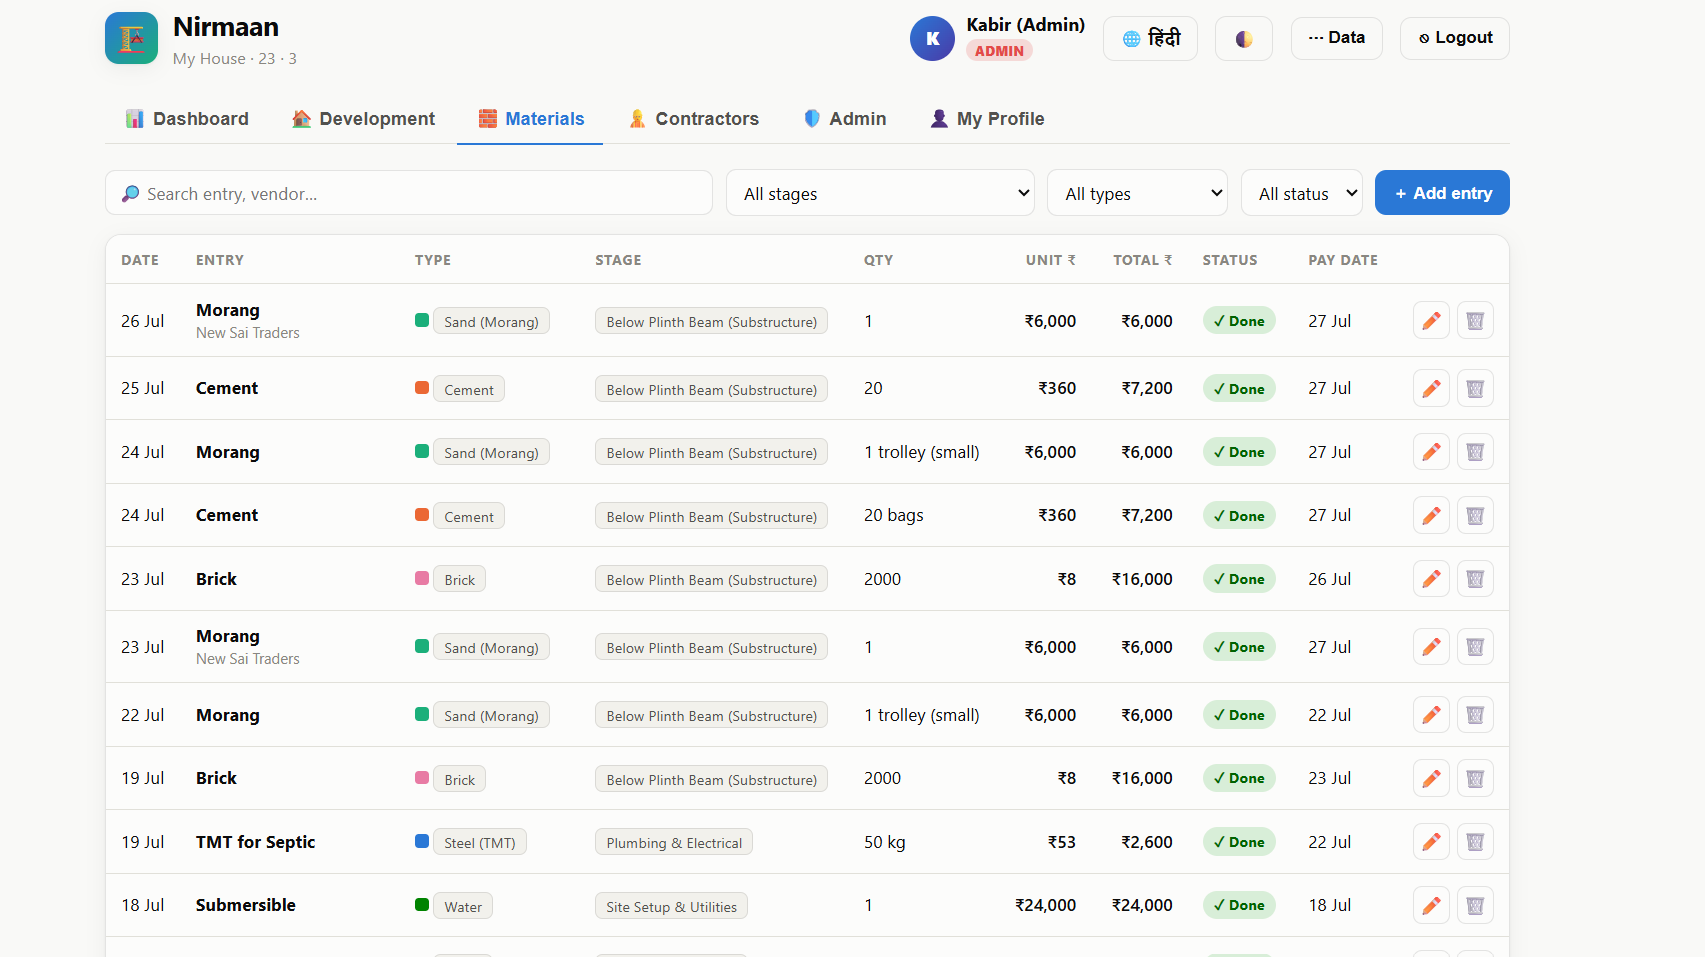The height and width of the screenshot is (957, 1705).
Task: Expand the All status dropdown
Action: point(1302,193)
